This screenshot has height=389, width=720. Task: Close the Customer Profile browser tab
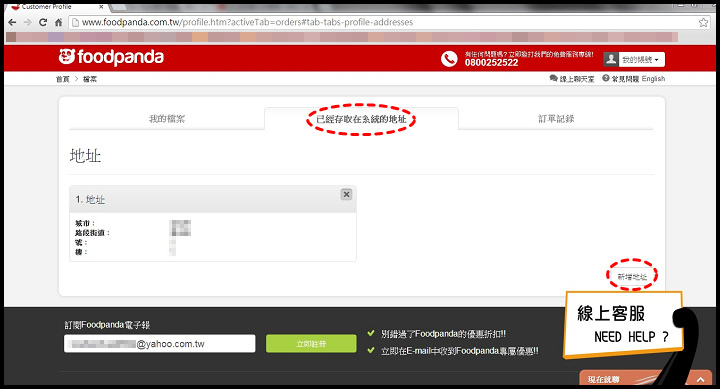pos(101,7)
